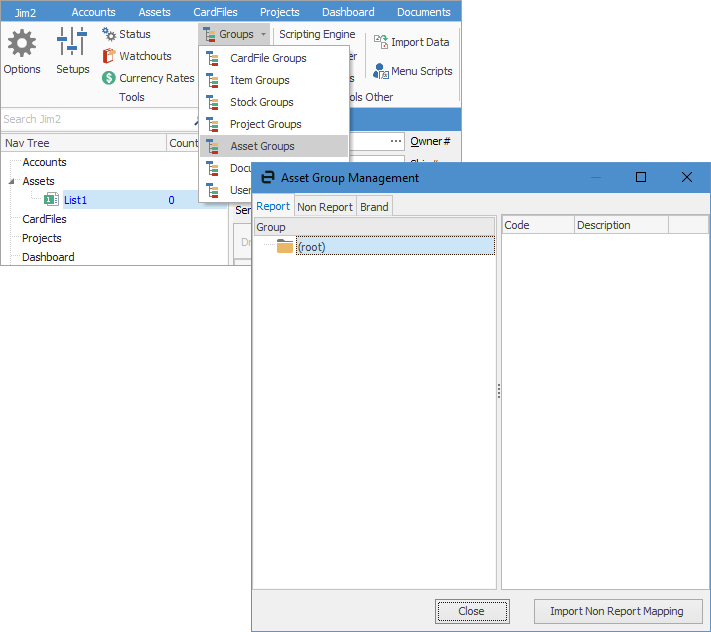Click the Item Groups menu icon
The height and width of the screenshot is (632, 711).
click(x=212, y=80)
